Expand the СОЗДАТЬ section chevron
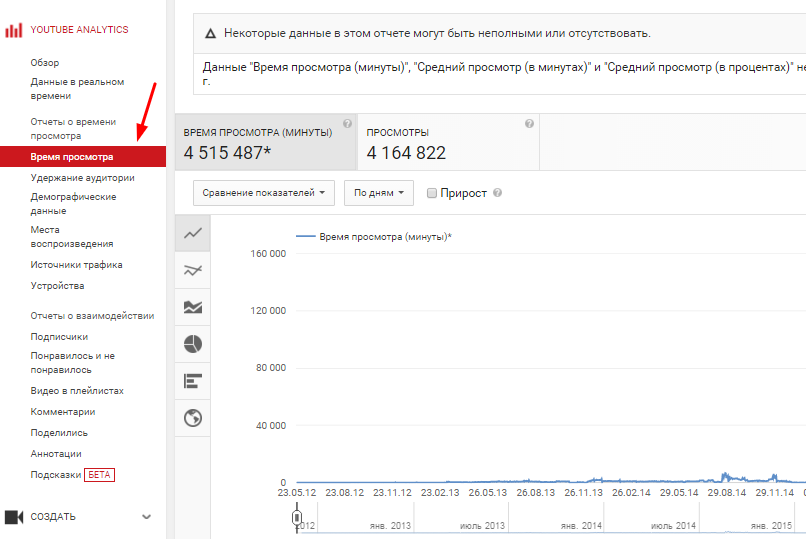This screenshot has height=539, width=806. (146, 517)
